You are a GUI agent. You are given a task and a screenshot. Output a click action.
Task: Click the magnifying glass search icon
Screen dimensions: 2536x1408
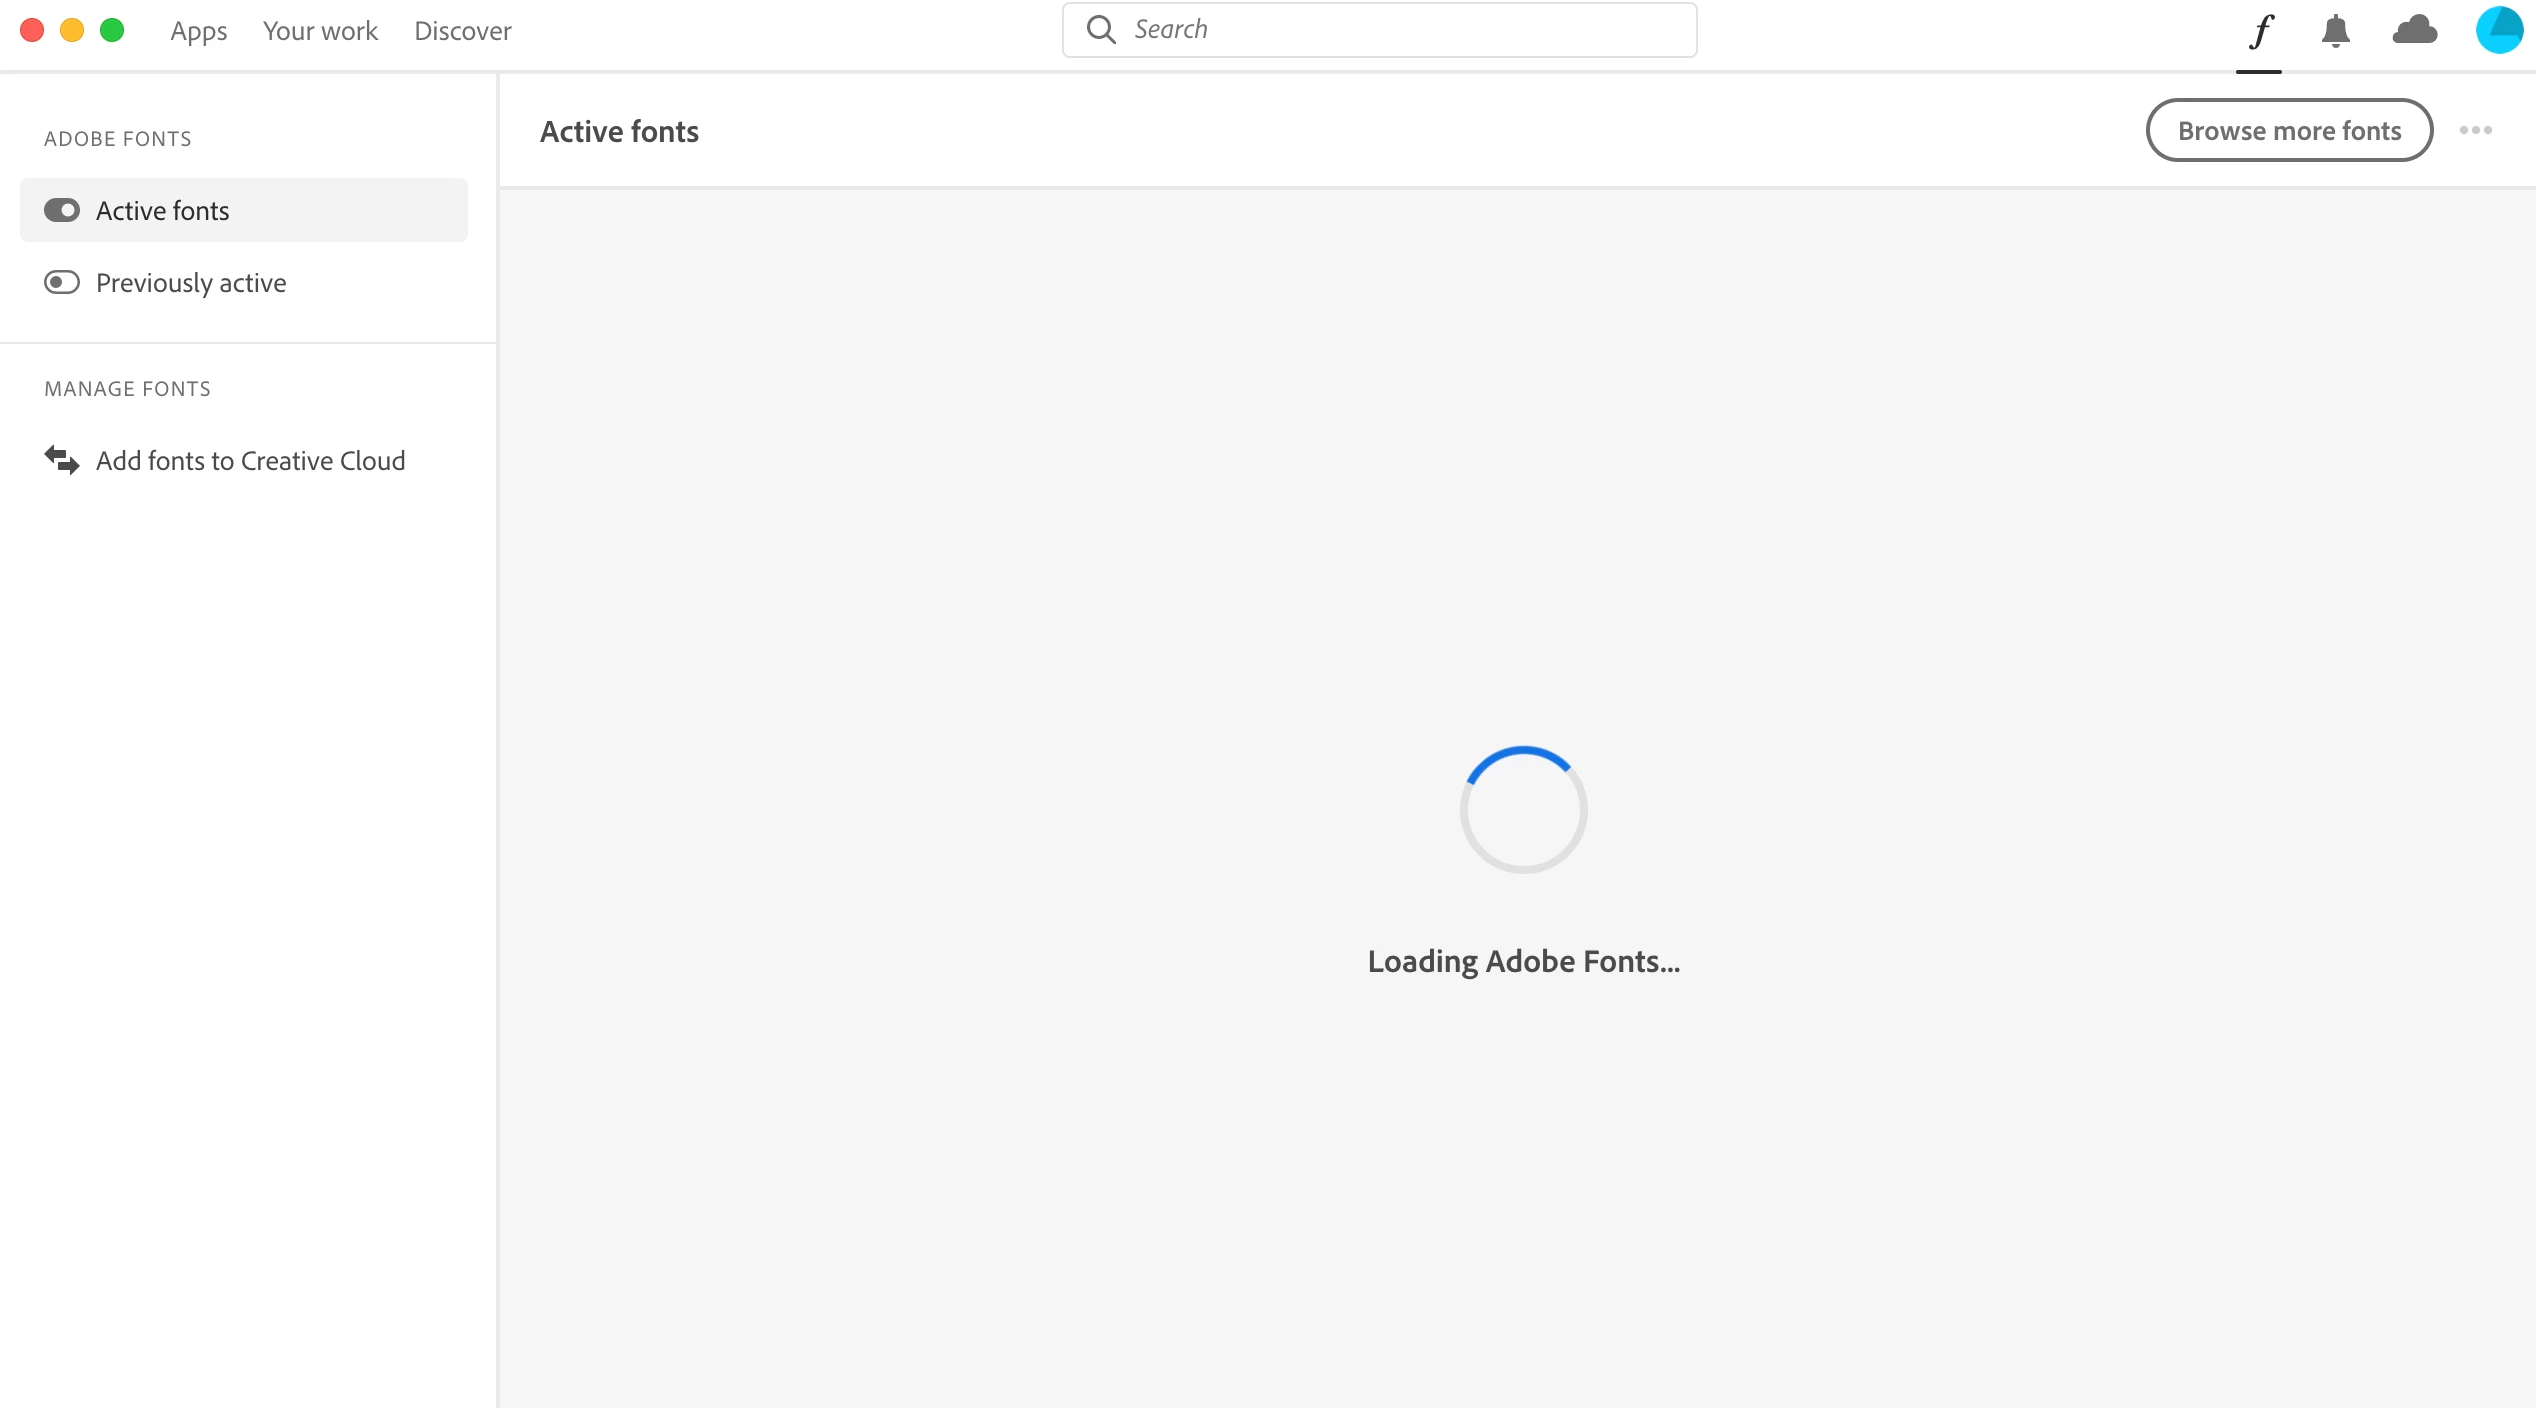pos(1101,30)
